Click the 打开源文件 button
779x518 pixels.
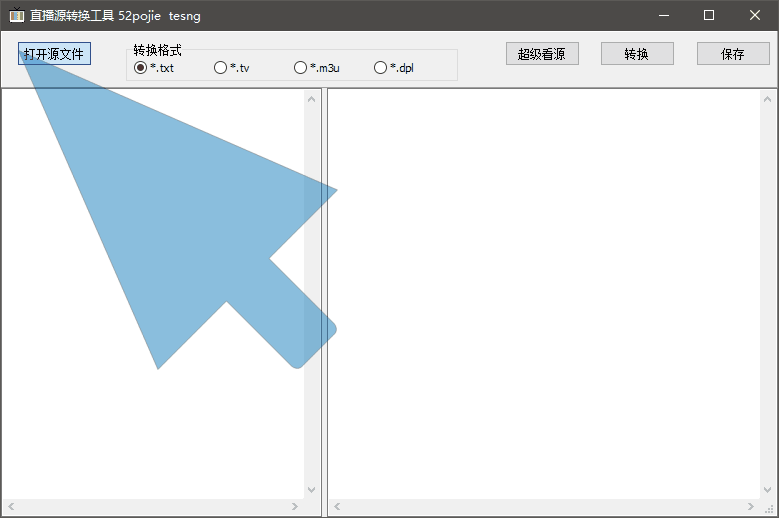pos(54,54)
